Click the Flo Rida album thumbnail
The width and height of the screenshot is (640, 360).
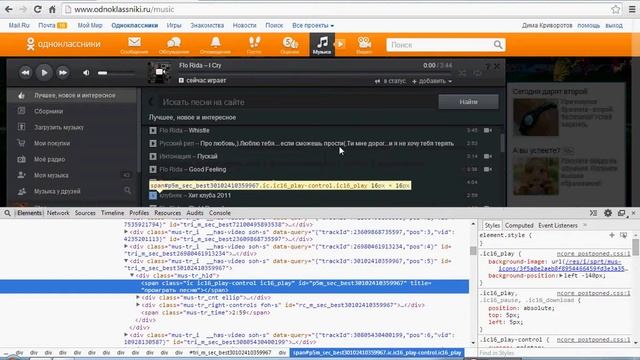[x=160, y=73]
